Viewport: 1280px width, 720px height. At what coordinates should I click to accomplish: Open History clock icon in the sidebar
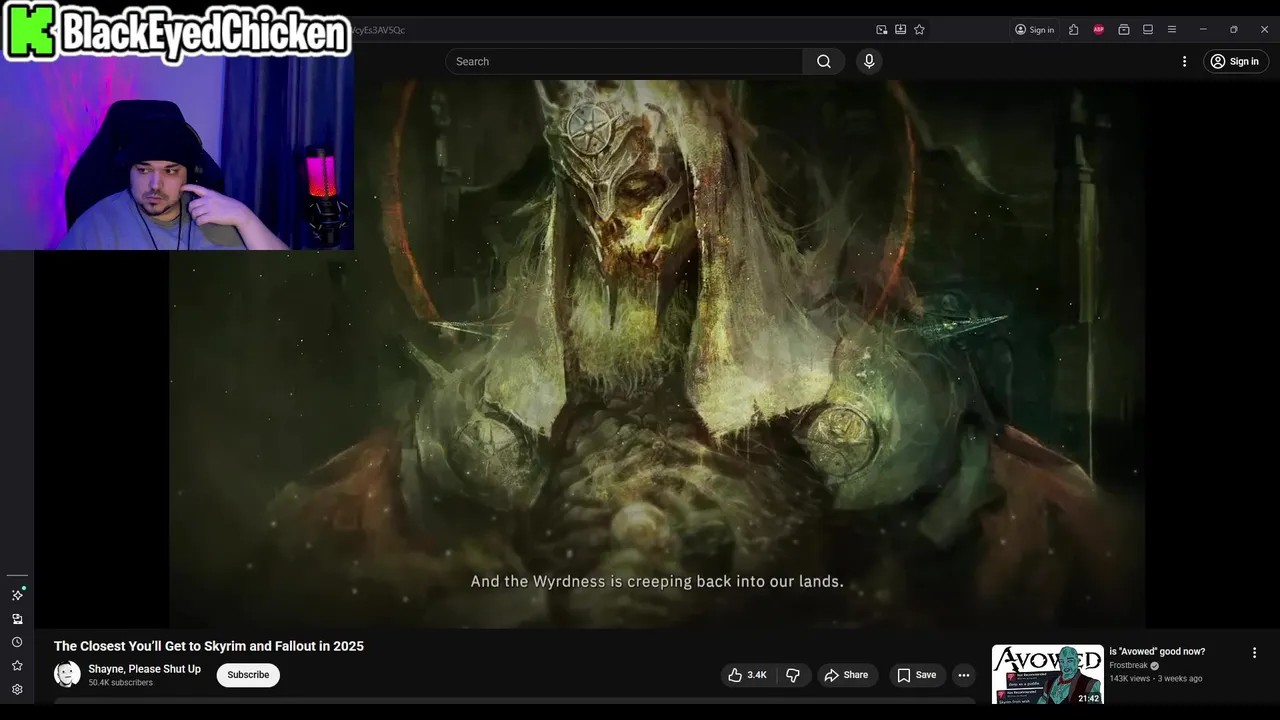pos(17,642)
